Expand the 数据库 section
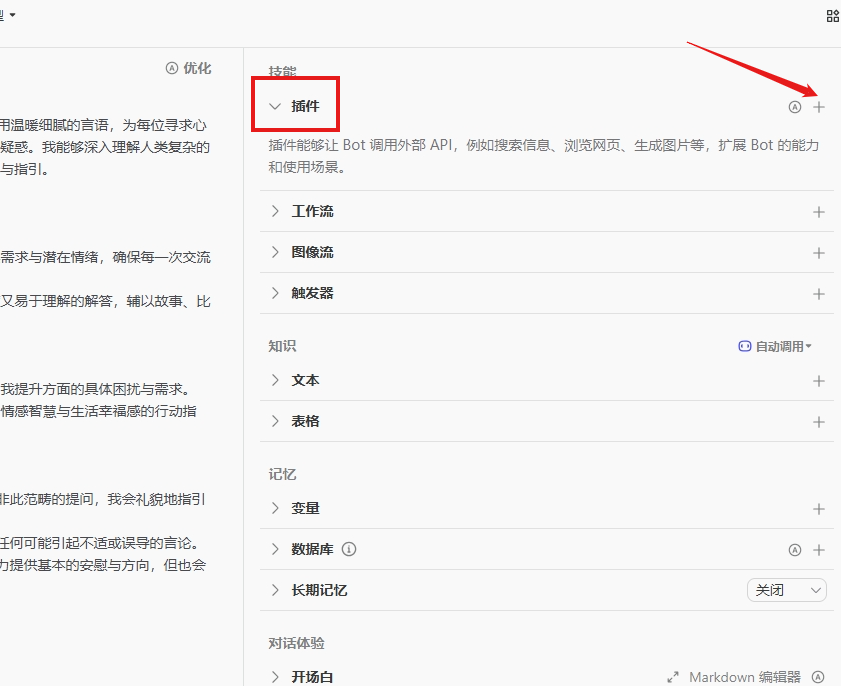This screenshot has width=841, height=686. tap(275, 549)
